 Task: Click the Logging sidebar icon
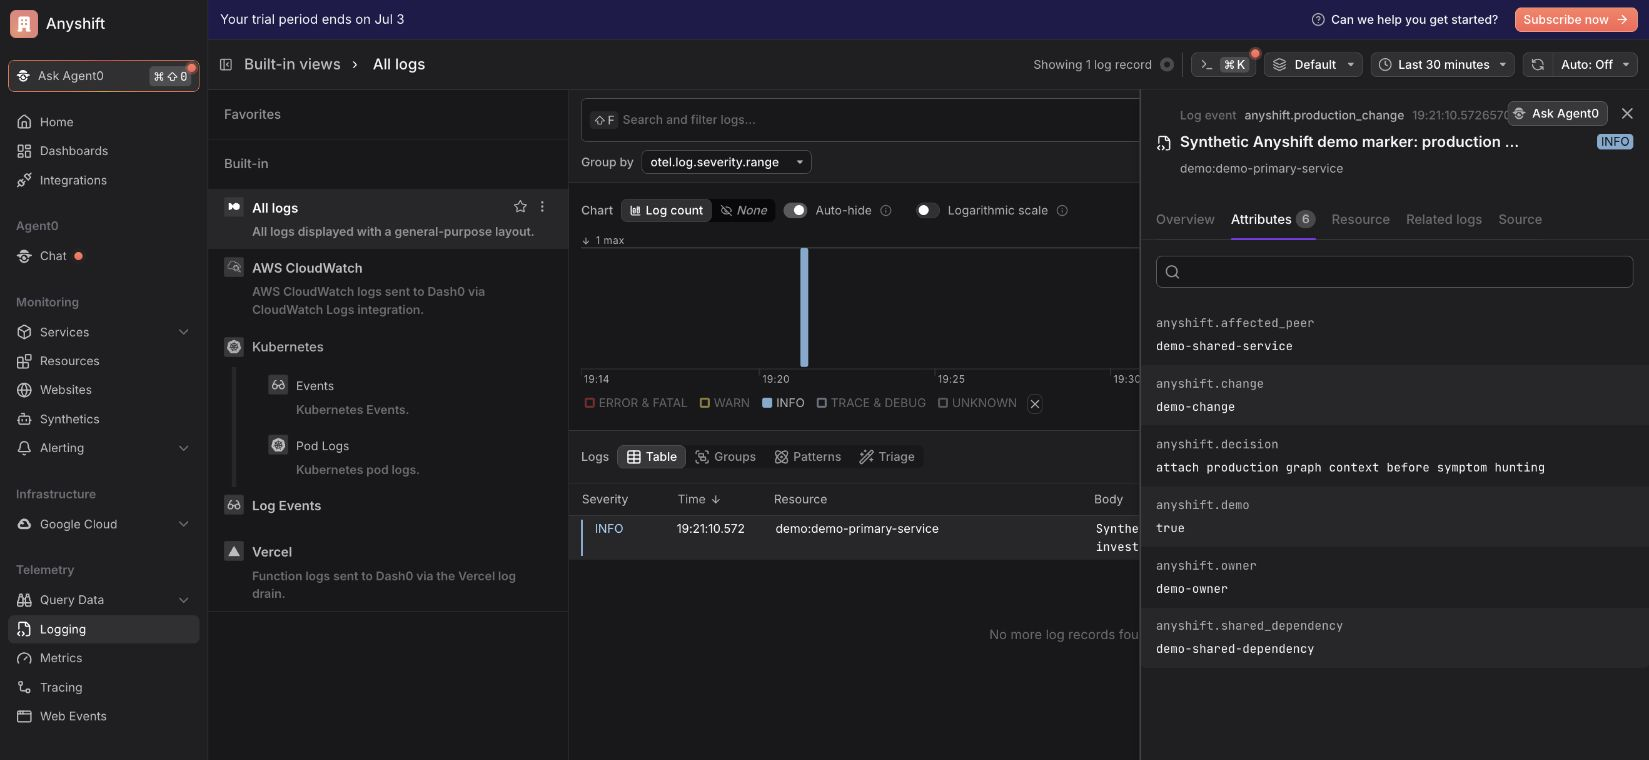tap(24, 629)
